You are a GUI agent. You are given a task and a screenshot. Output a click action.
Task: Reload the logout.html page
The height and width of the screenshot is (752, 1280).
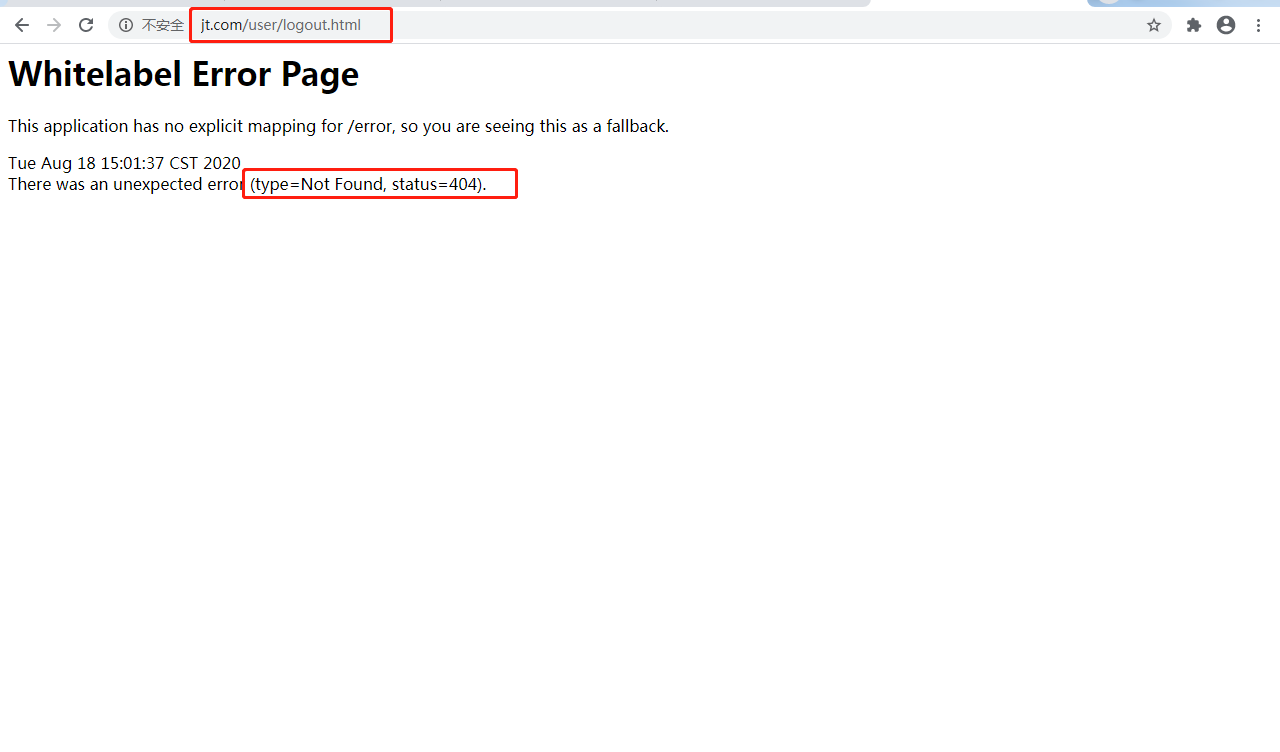tap(86, 25)
